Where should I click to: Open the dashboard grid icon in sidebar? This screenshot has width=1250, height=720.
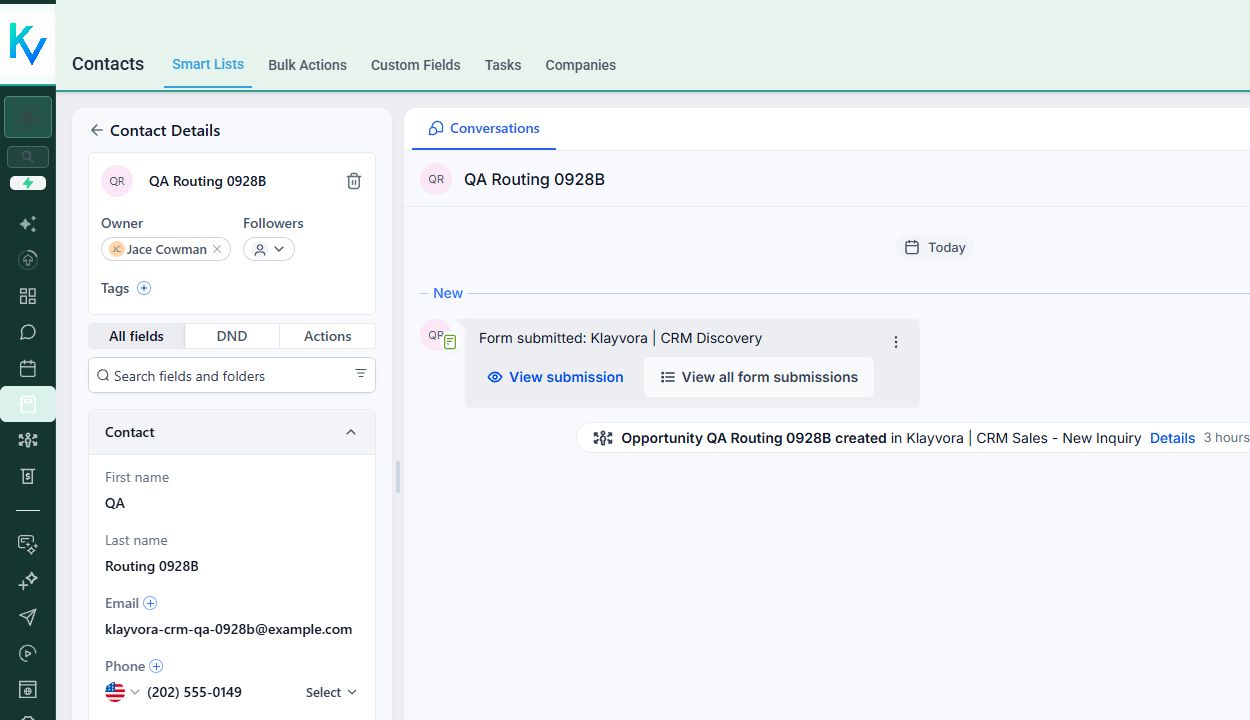coord(28,296)
